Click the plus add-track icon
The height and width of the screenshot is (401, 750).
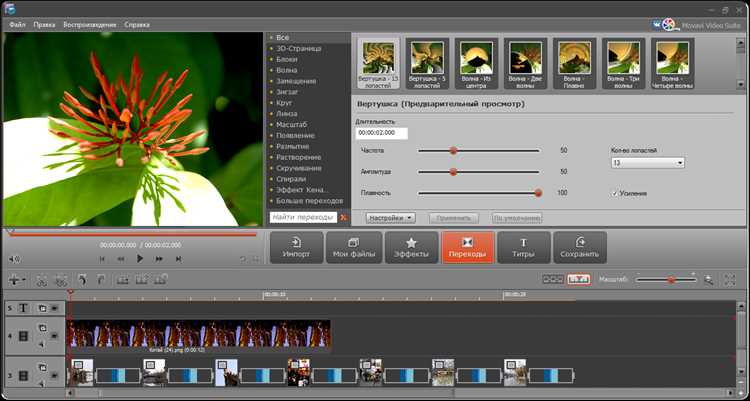(x=16, y=280)
